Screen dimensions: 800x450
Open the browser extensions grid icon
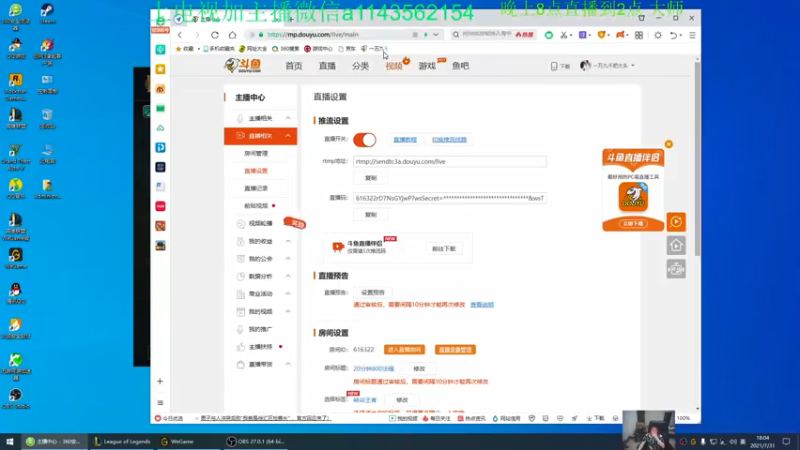tap(639, 35)
